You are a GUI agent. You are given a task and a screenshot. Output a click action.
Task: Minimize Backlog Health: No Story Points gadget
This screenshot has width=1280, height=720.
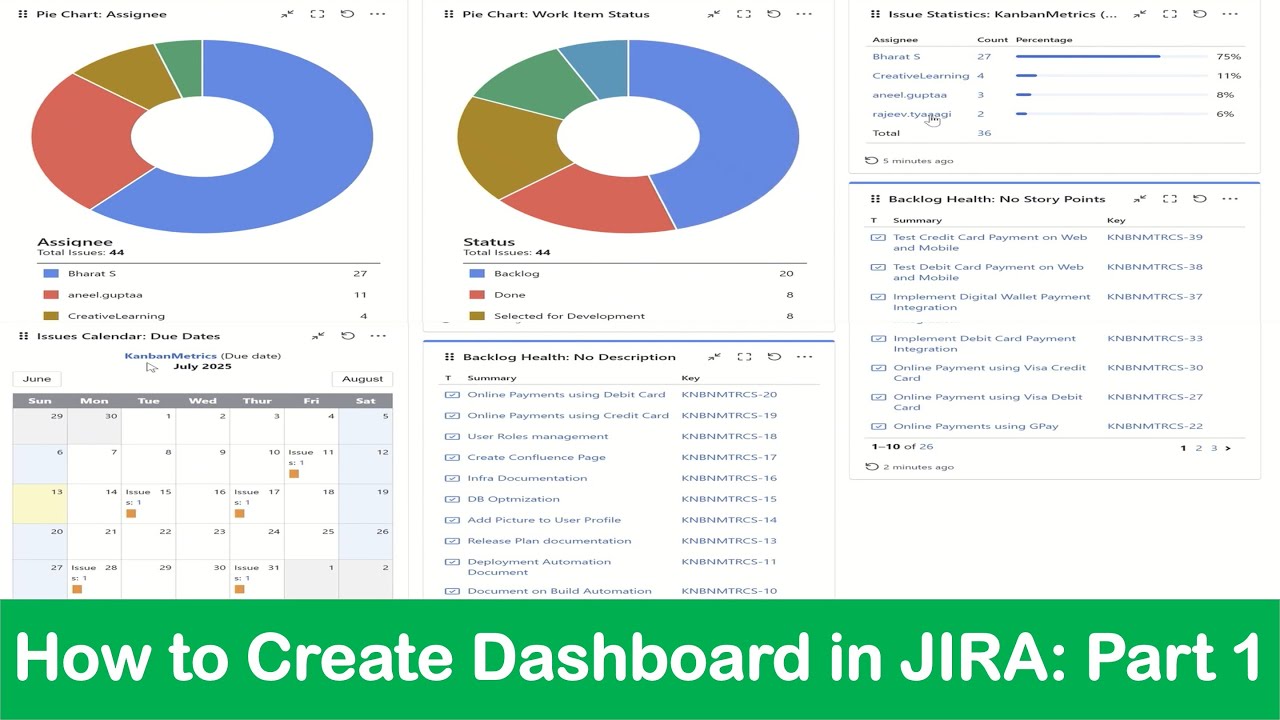tap(1139, 199)
